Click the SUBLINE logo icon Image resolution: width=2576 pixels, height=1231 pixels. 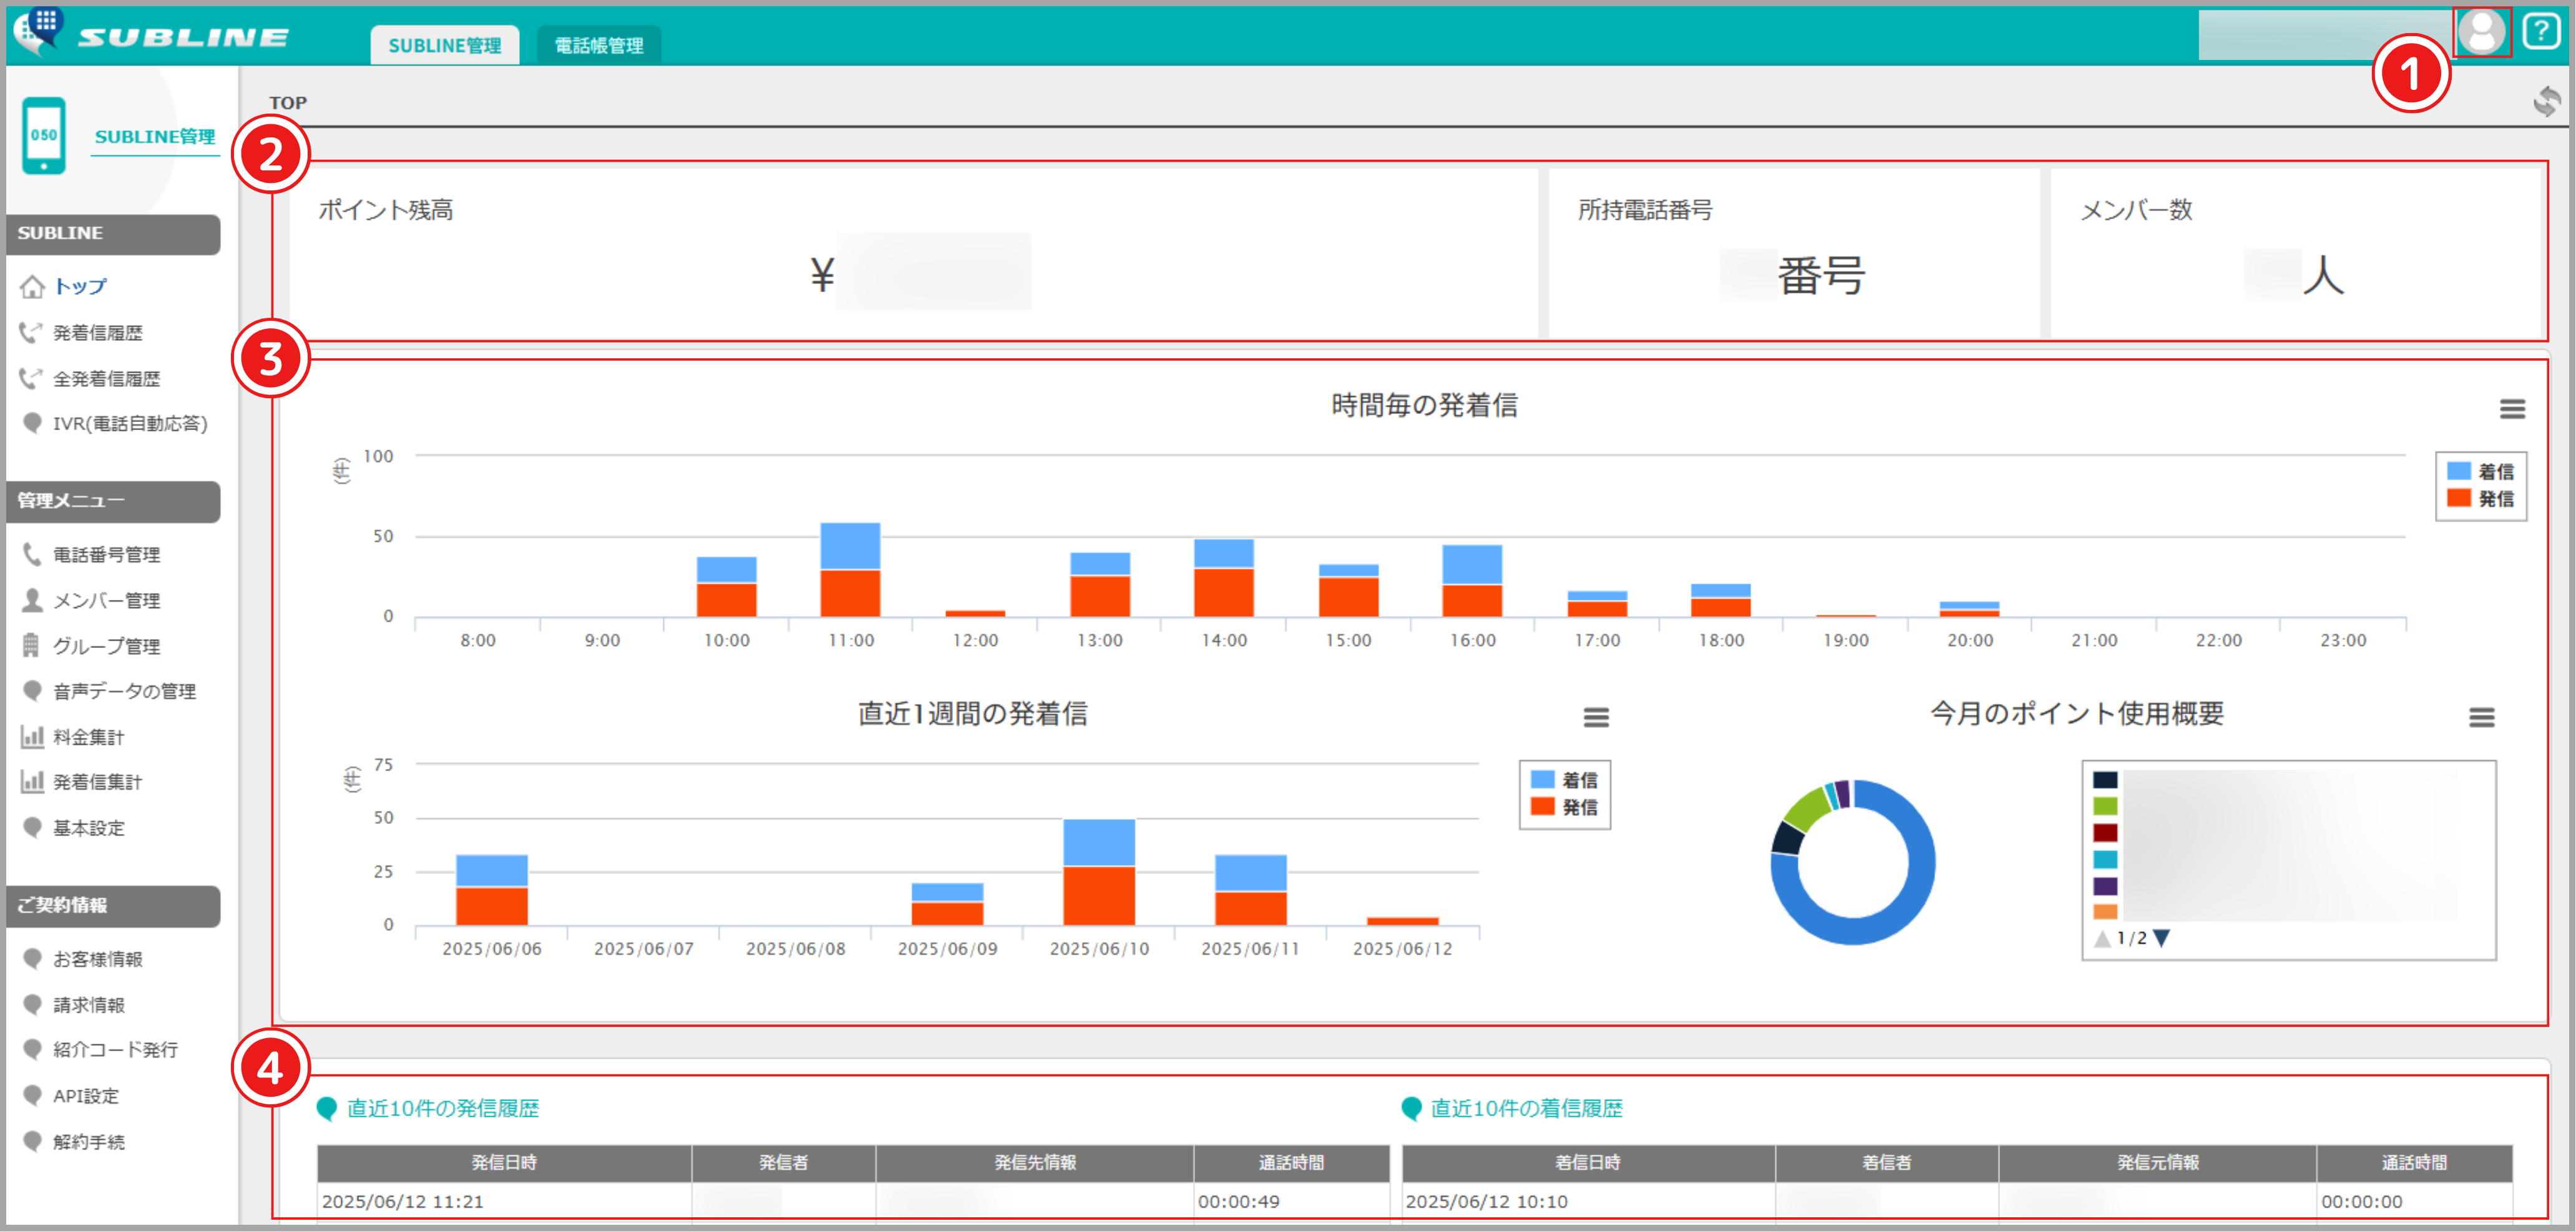coord(38,30)
